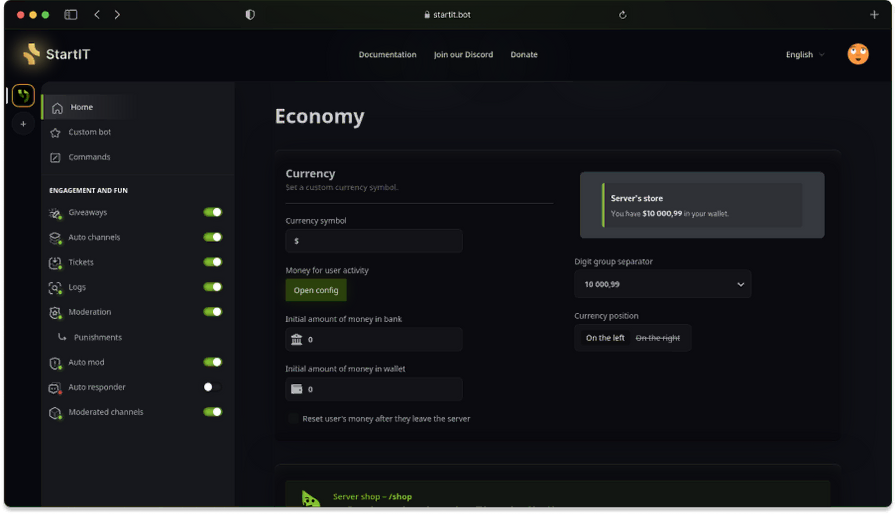The width and height of the screenshot is (896, 514).
Task: Open the Custom bot page
Action: click(90, 132)
